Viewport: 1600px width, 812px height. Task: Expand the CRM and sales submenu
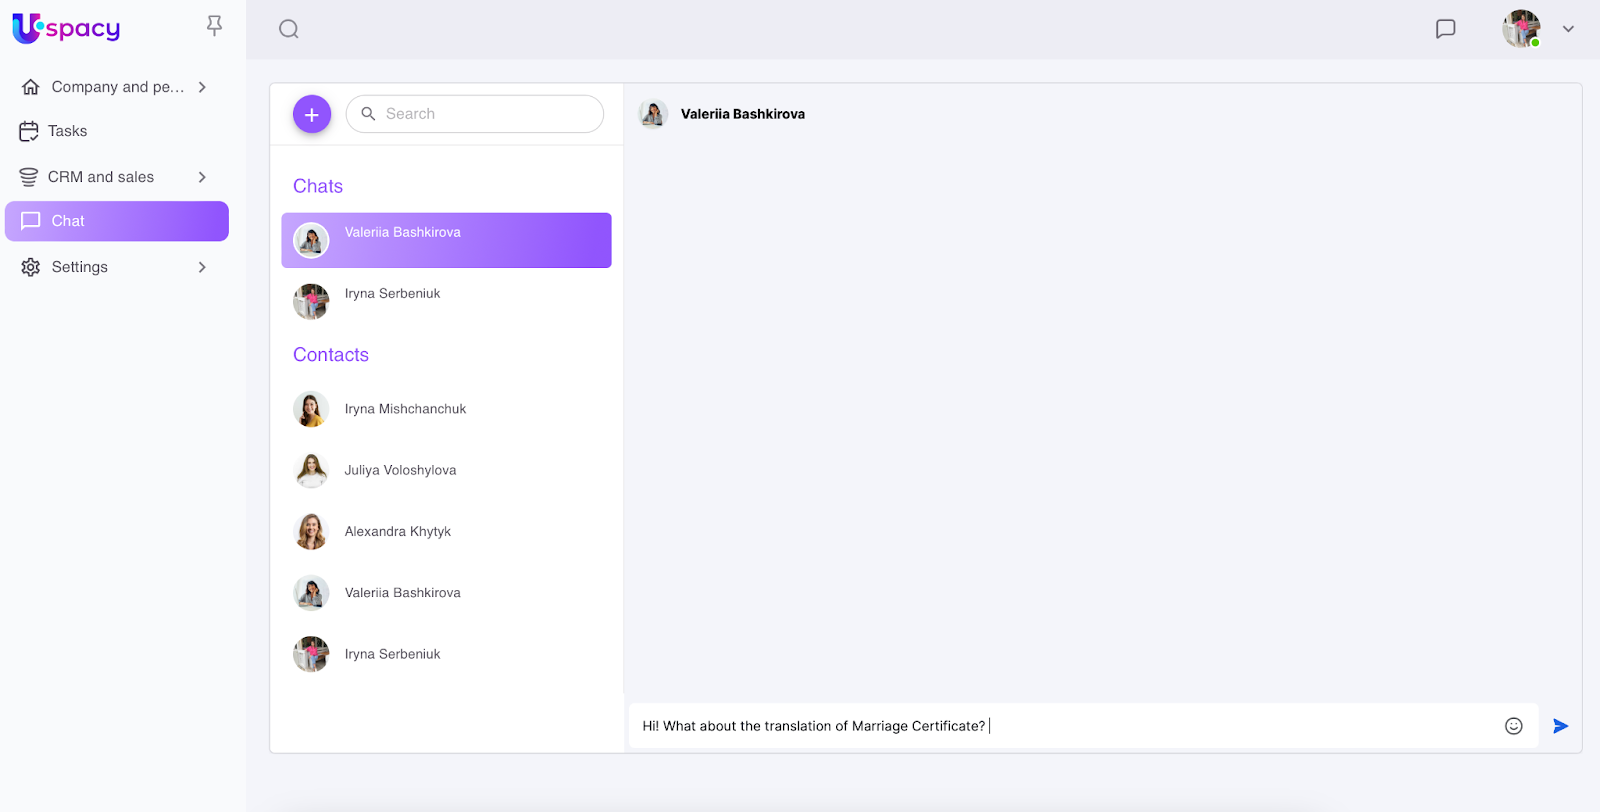coord(202,177)
